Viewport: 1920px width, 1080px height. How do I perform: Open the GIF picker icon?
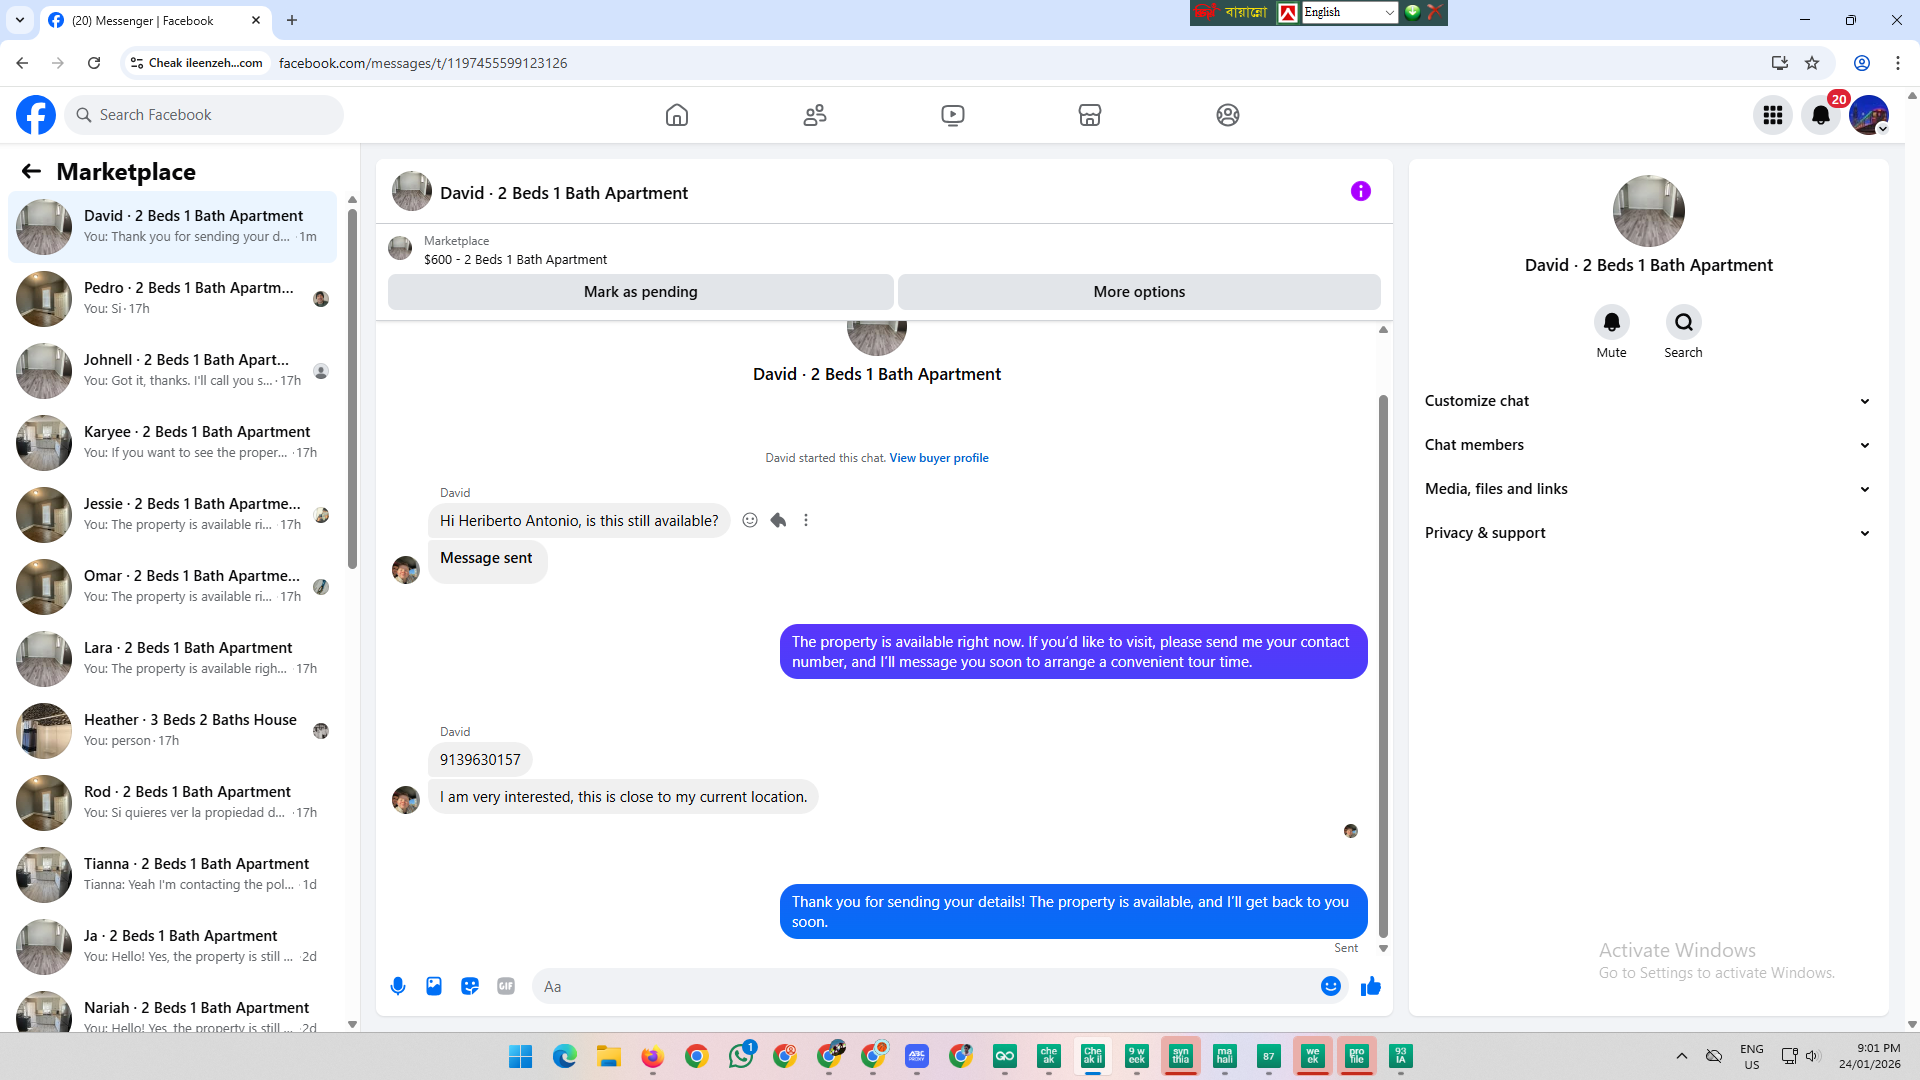coord(506,986)
